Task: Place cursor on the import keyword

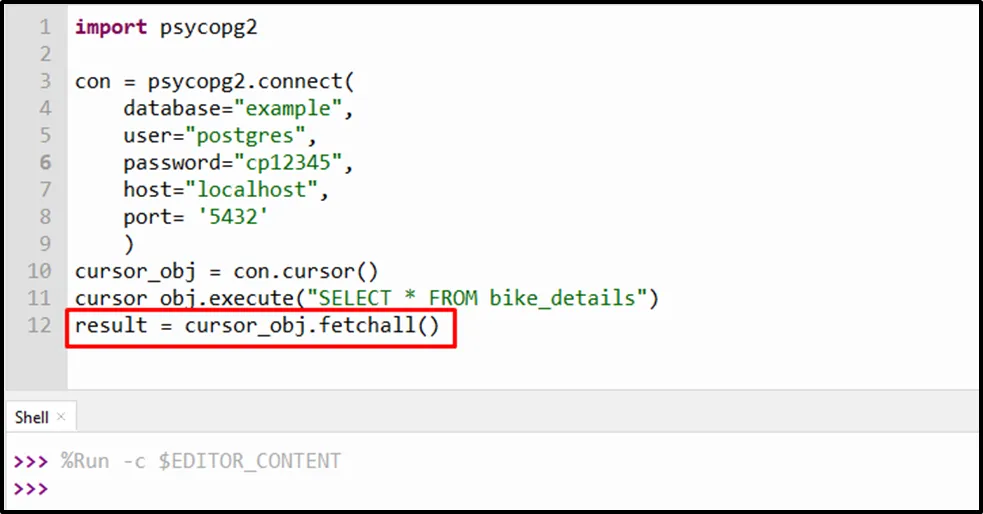Action: 111,27
